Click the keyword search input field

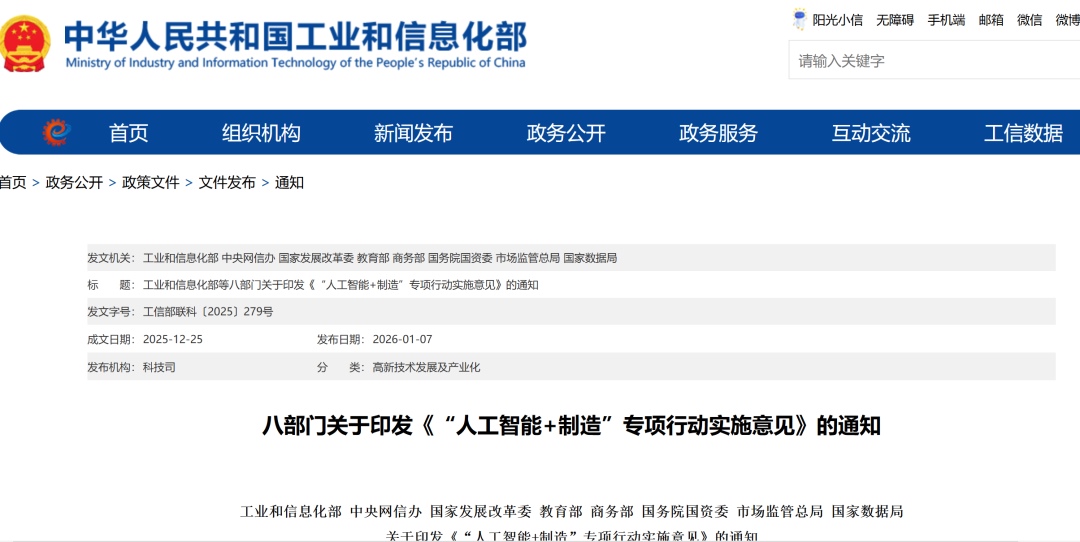click(x=930, y=61)
